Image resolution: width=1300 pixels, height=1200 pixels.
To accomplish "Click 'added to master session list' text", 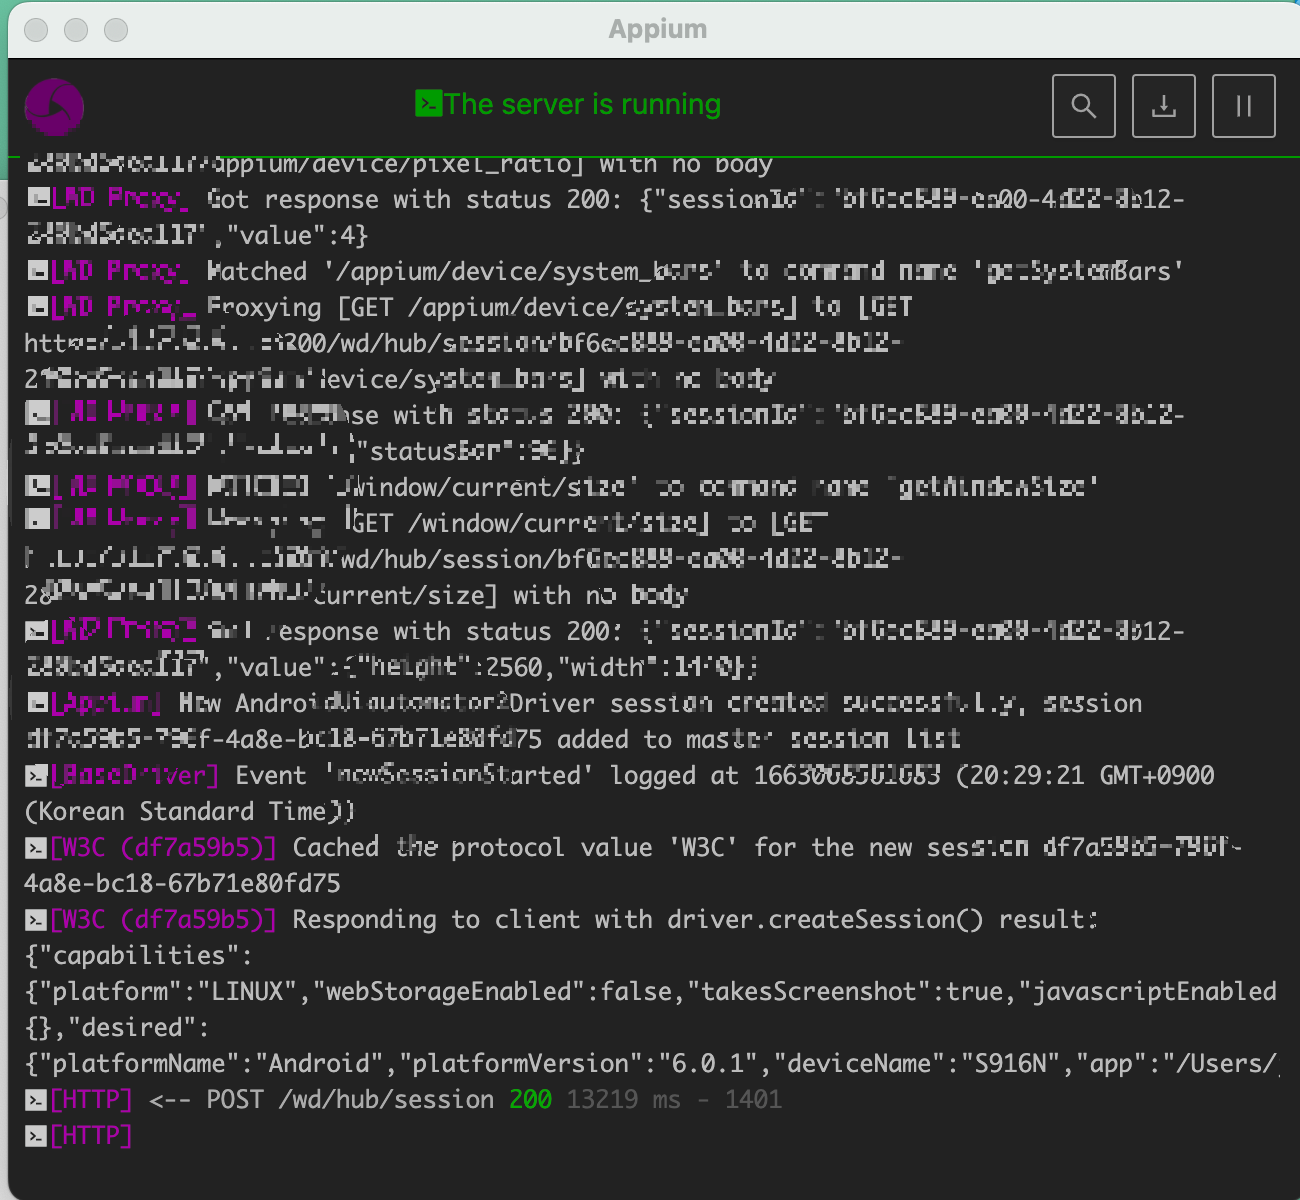I will (759, 740).
